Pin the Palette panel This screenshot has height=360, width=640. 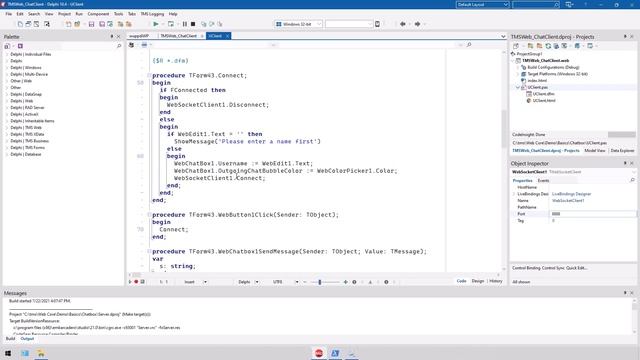(112, 37)
